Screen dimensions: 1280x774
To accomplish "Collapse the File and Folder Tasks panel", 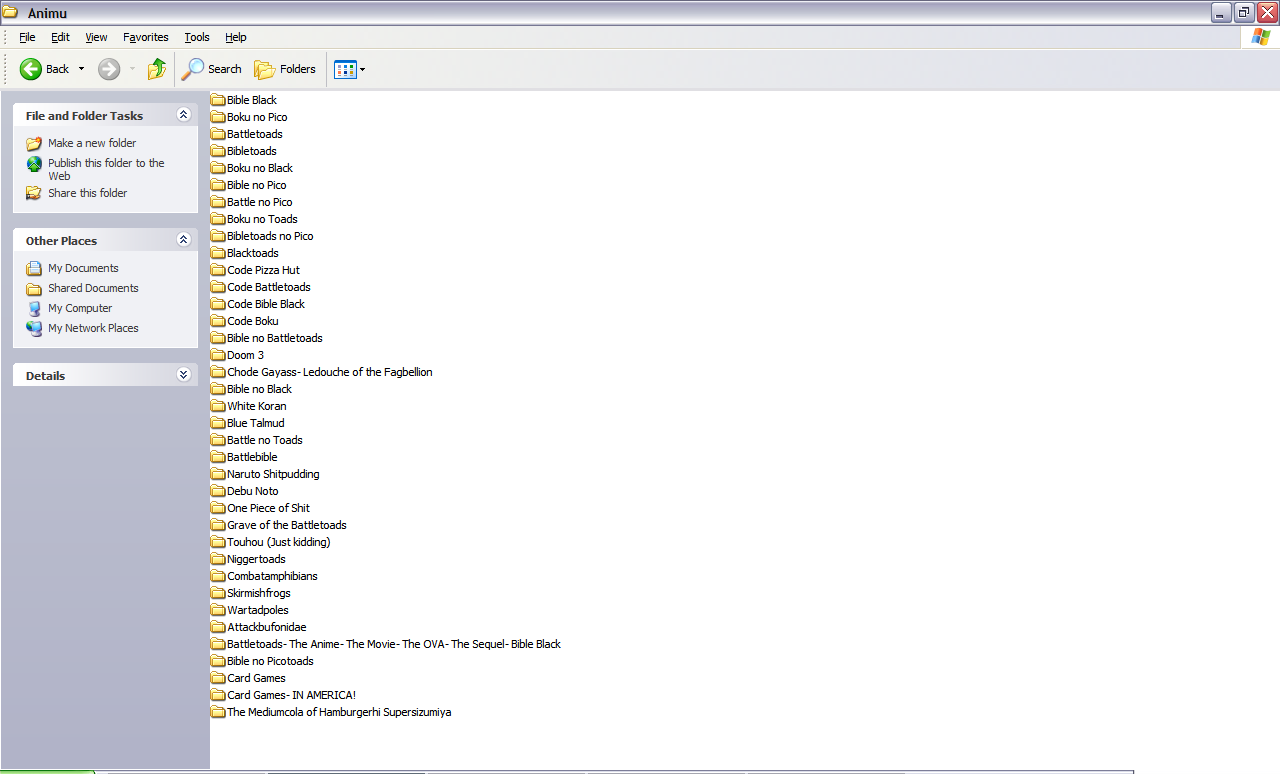I will tap(183, 115).
